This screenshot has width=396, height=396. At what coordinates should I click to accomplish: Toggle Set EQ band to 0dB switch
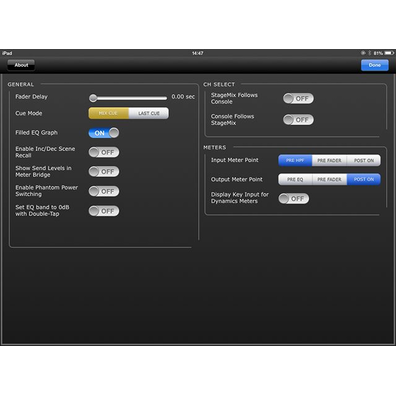104,211
